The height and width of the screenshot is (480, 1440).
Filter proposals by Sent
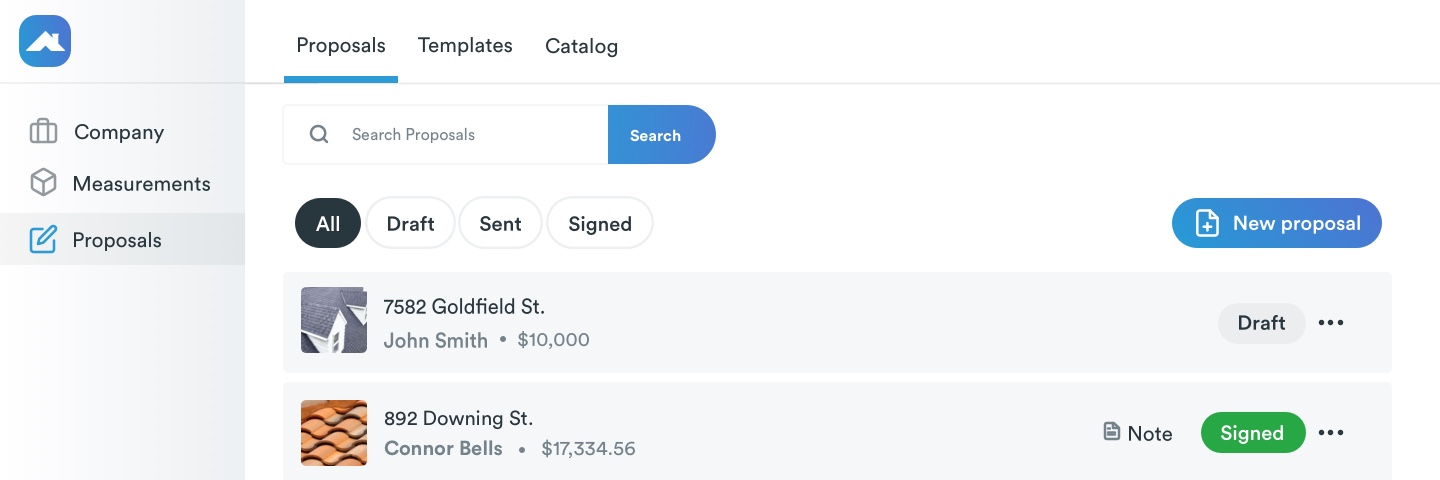coord(500,224)
